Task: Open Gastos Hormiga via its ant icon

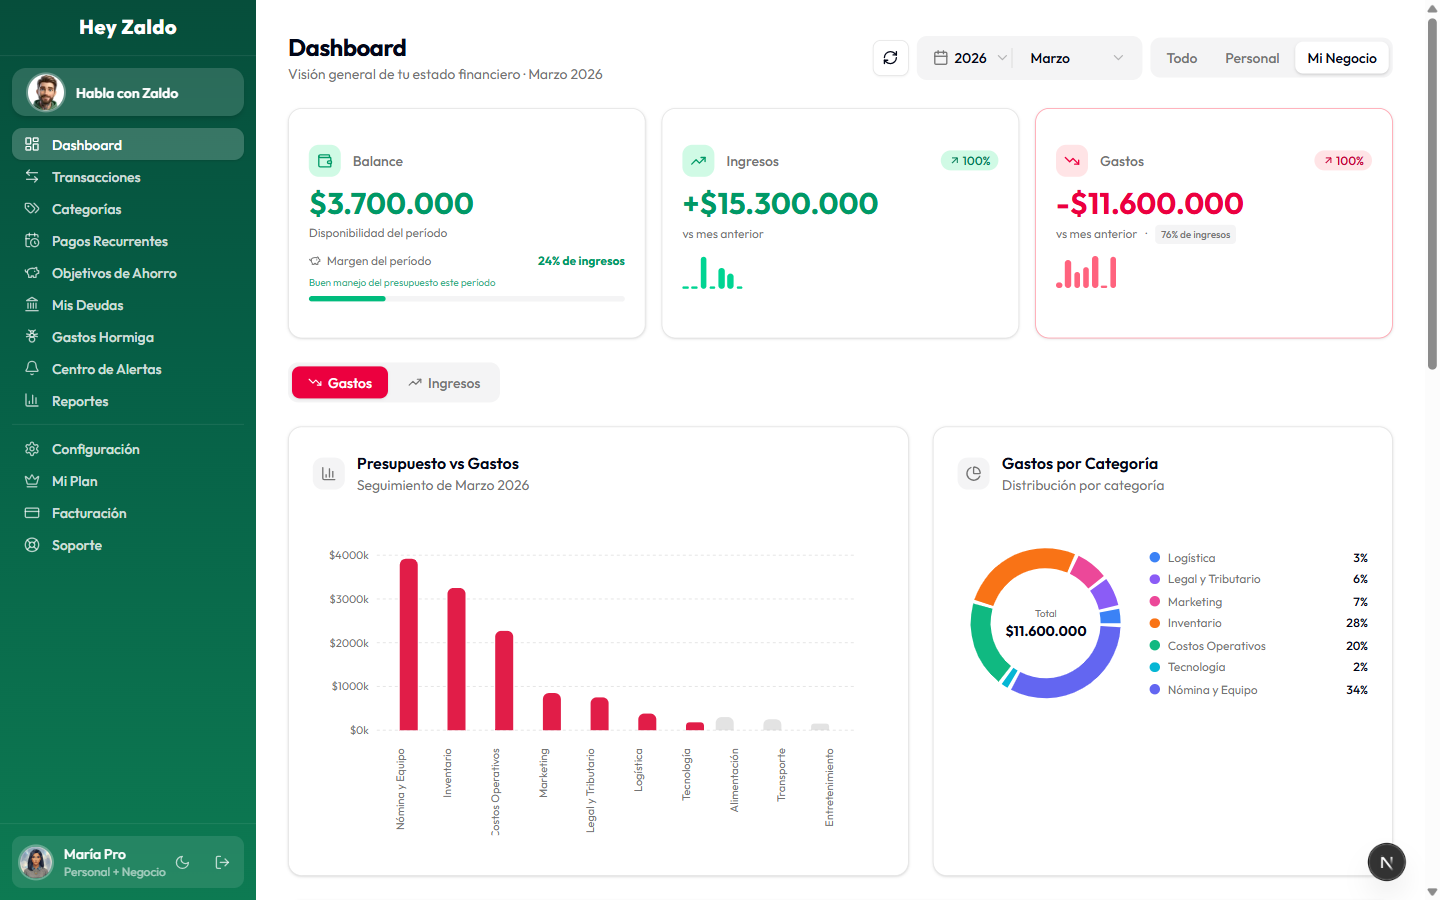Action: coord(33,337)
